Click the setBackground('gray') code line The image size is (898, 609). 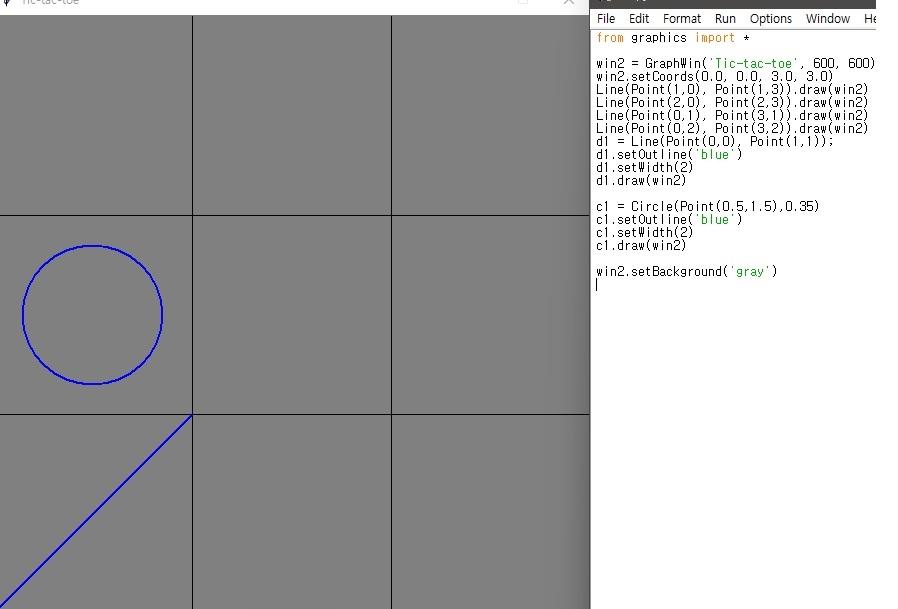(687, 271)
